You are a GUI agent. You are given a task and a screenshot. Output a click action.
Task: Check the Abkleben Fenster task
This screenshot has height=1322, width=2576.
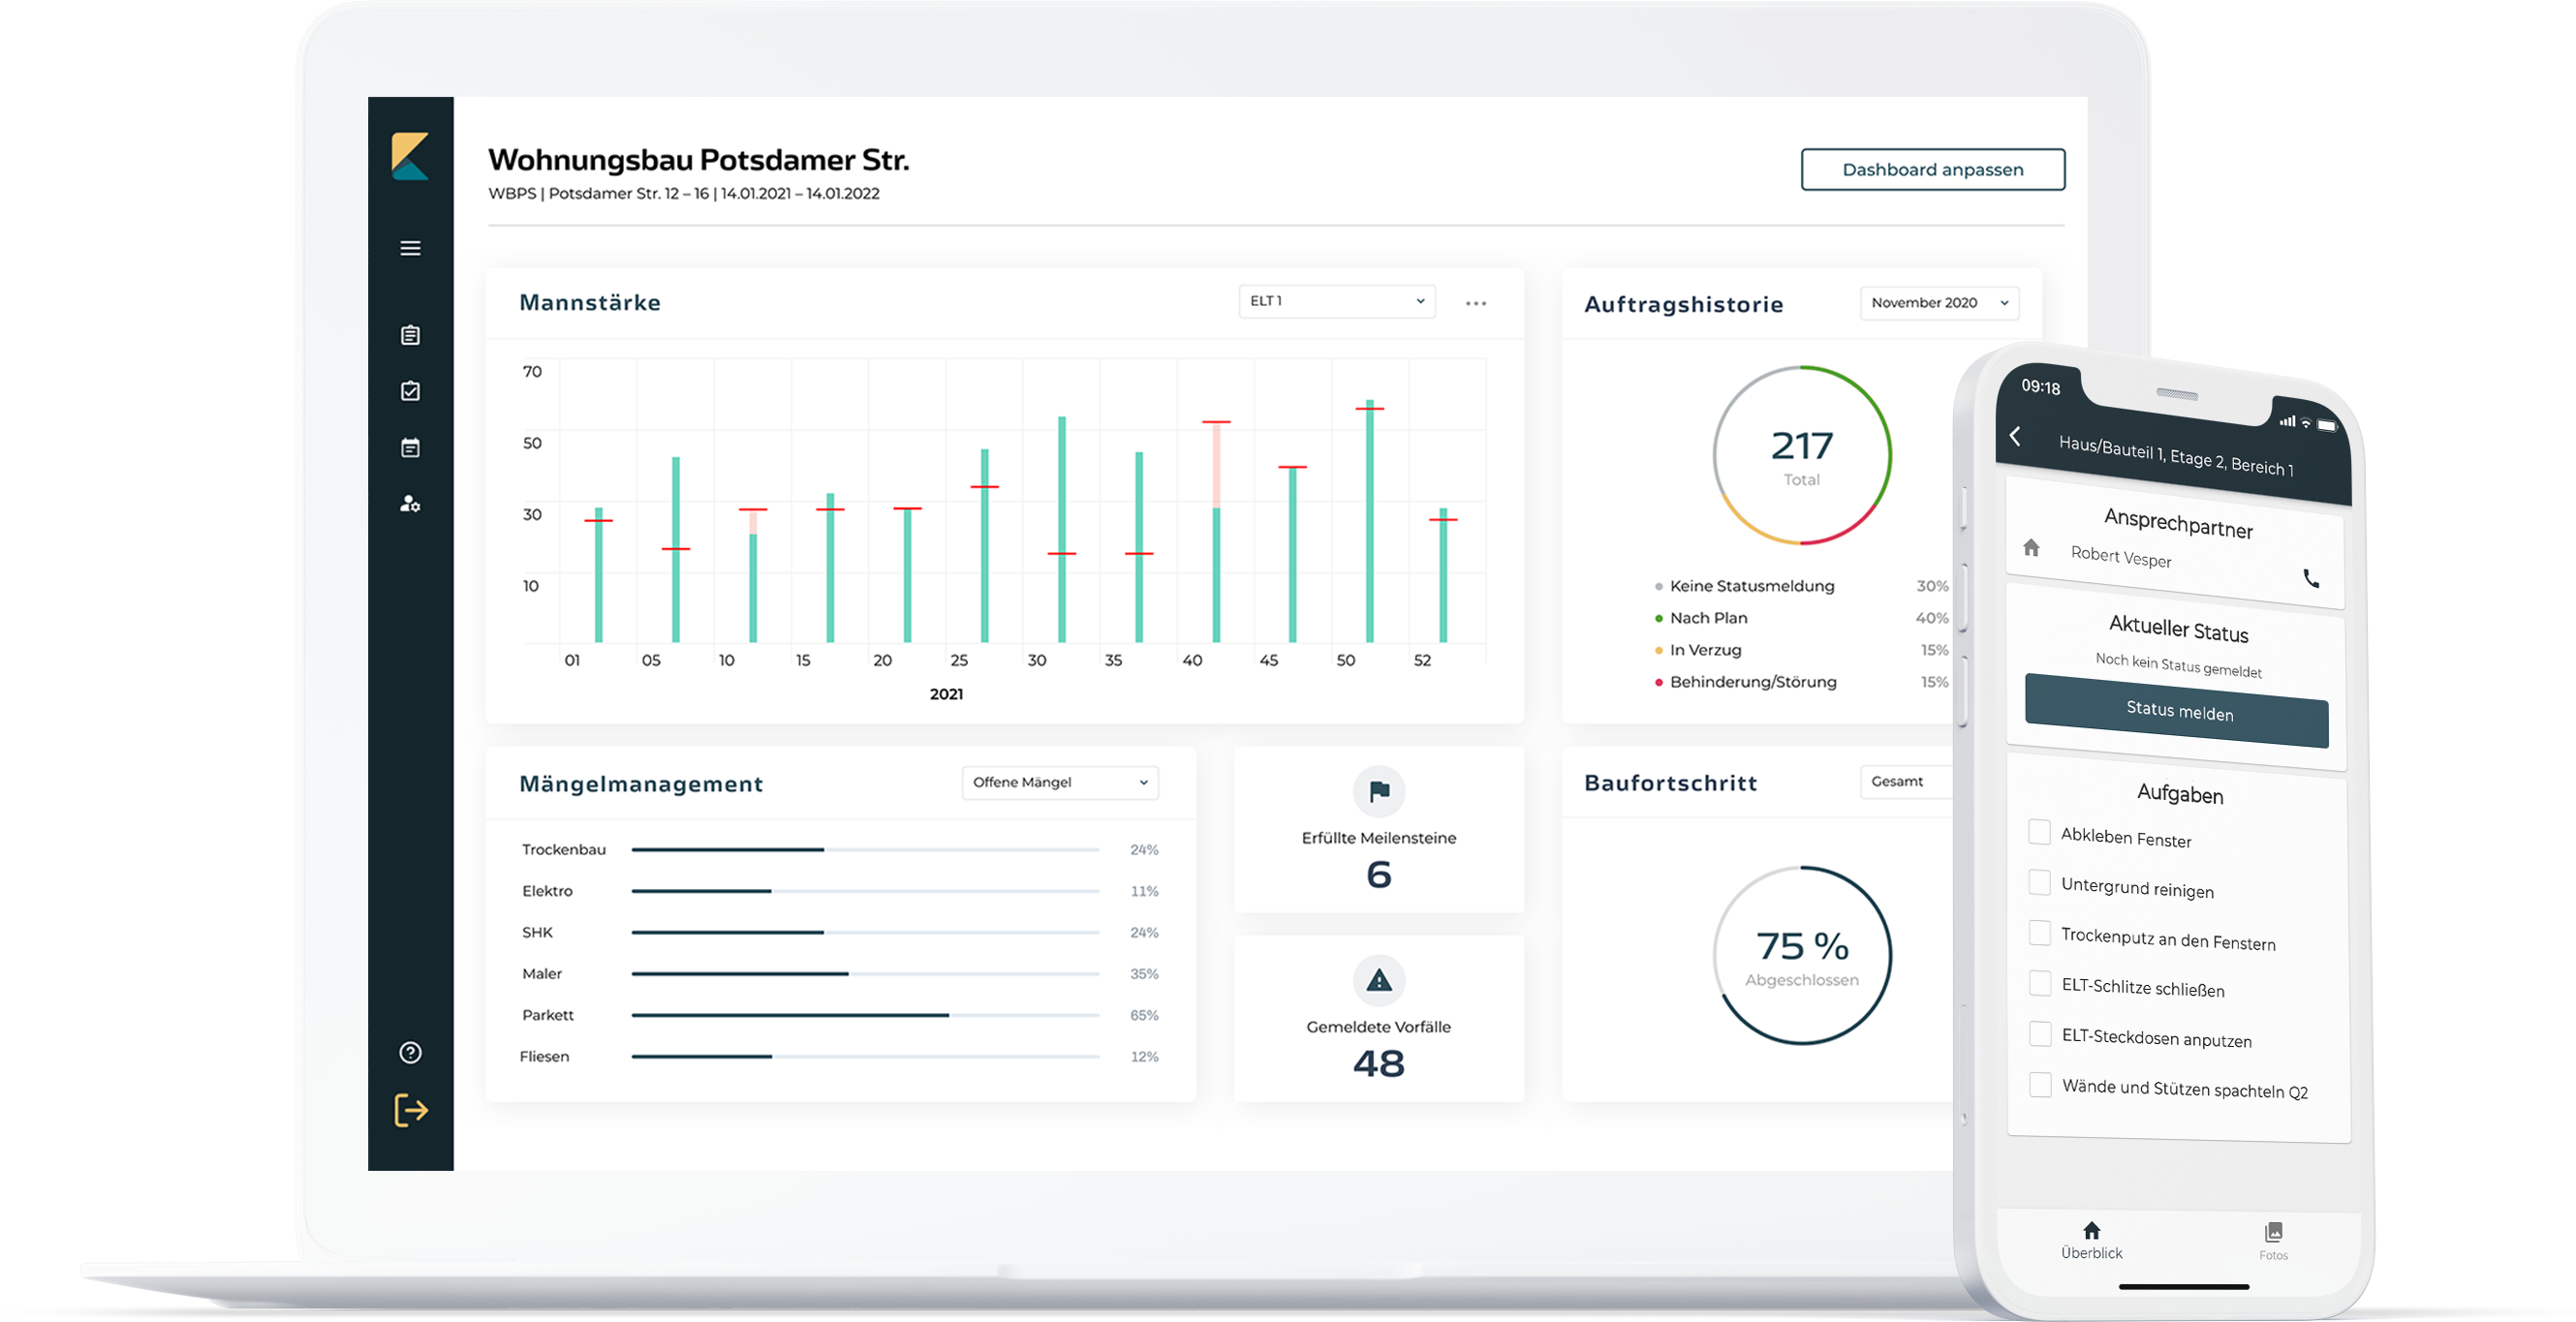[2039, 832]
